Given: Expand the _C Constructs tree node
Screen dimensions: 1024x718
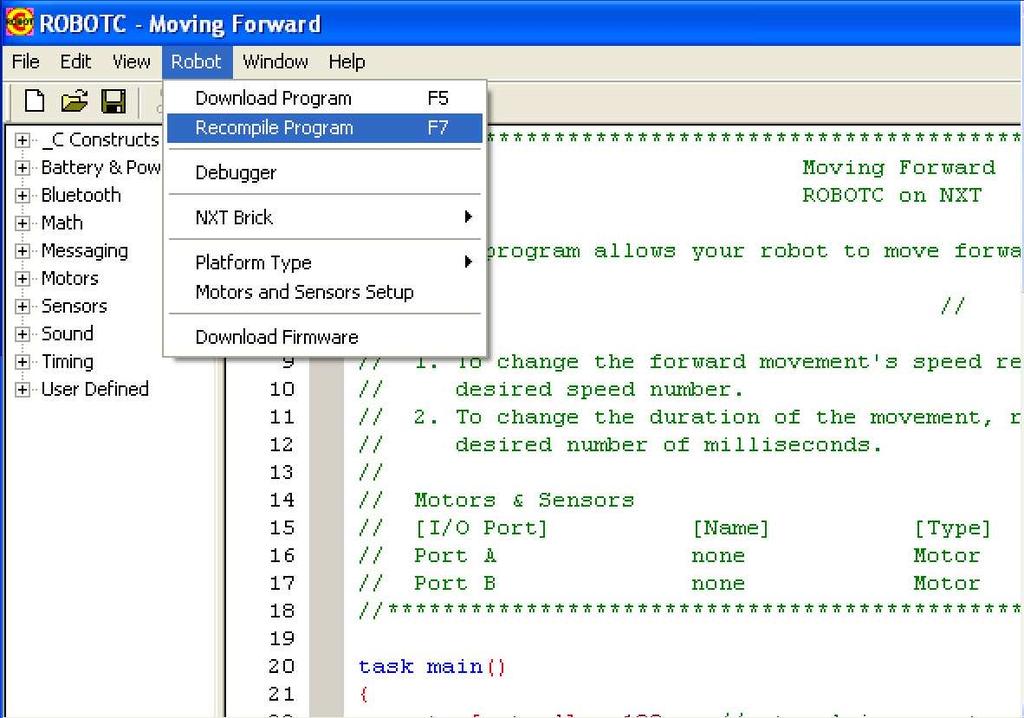Looking at the screenshot, I should point(22,140).
